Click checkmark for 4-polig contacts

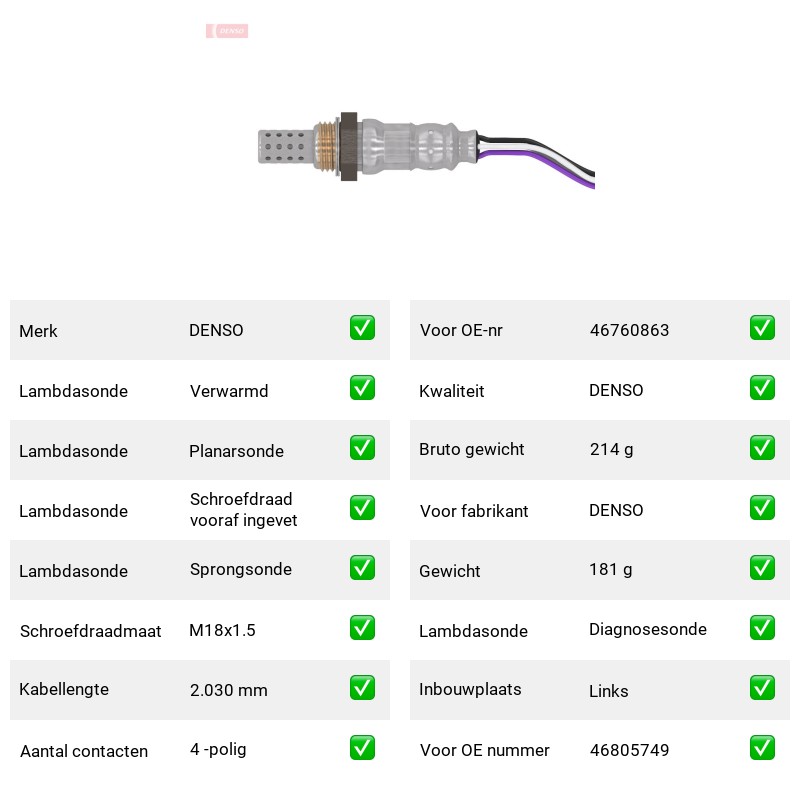pos(362,747)
